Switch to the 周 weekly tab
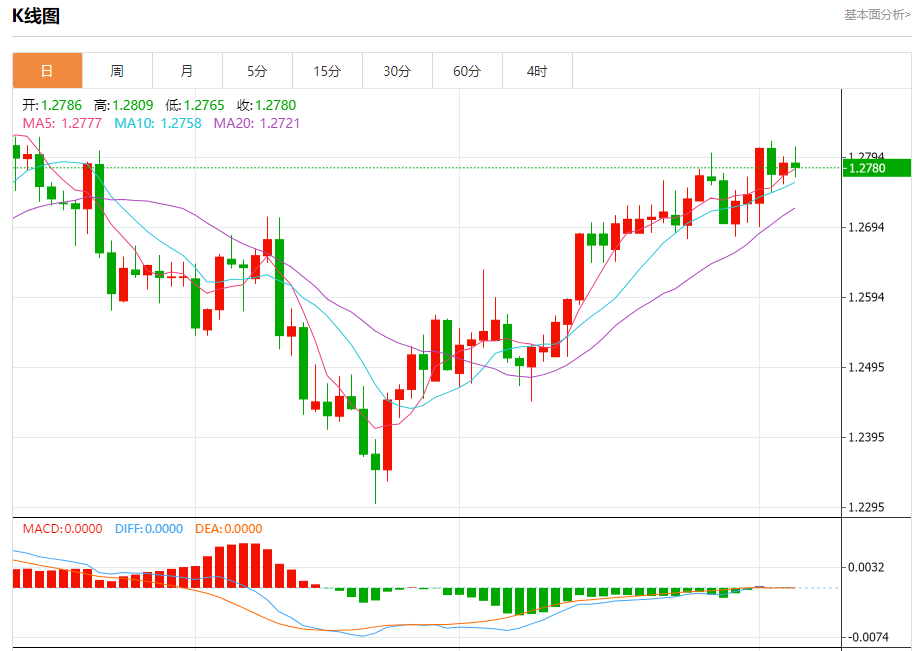 117,71
